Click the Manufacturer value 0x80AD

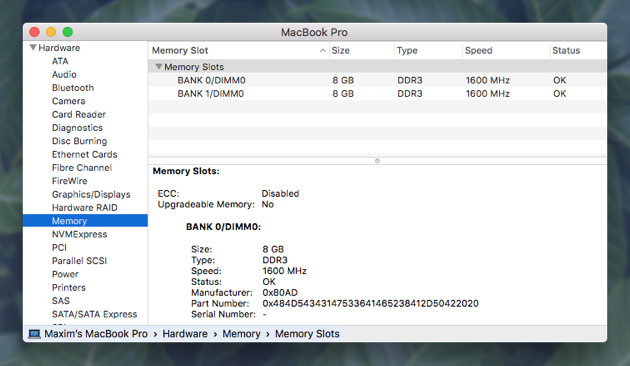[280, 292]
